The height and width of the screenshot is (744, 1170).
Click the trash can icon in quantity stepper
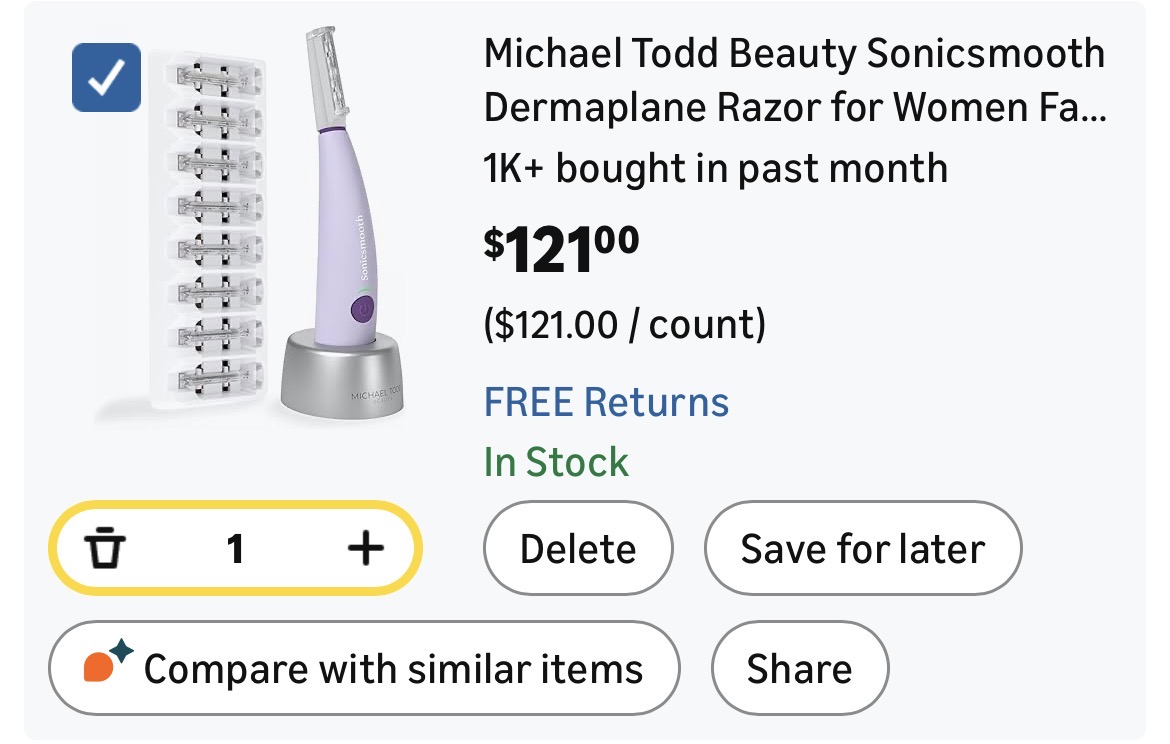pyautogui.click(x=102, y=548)
